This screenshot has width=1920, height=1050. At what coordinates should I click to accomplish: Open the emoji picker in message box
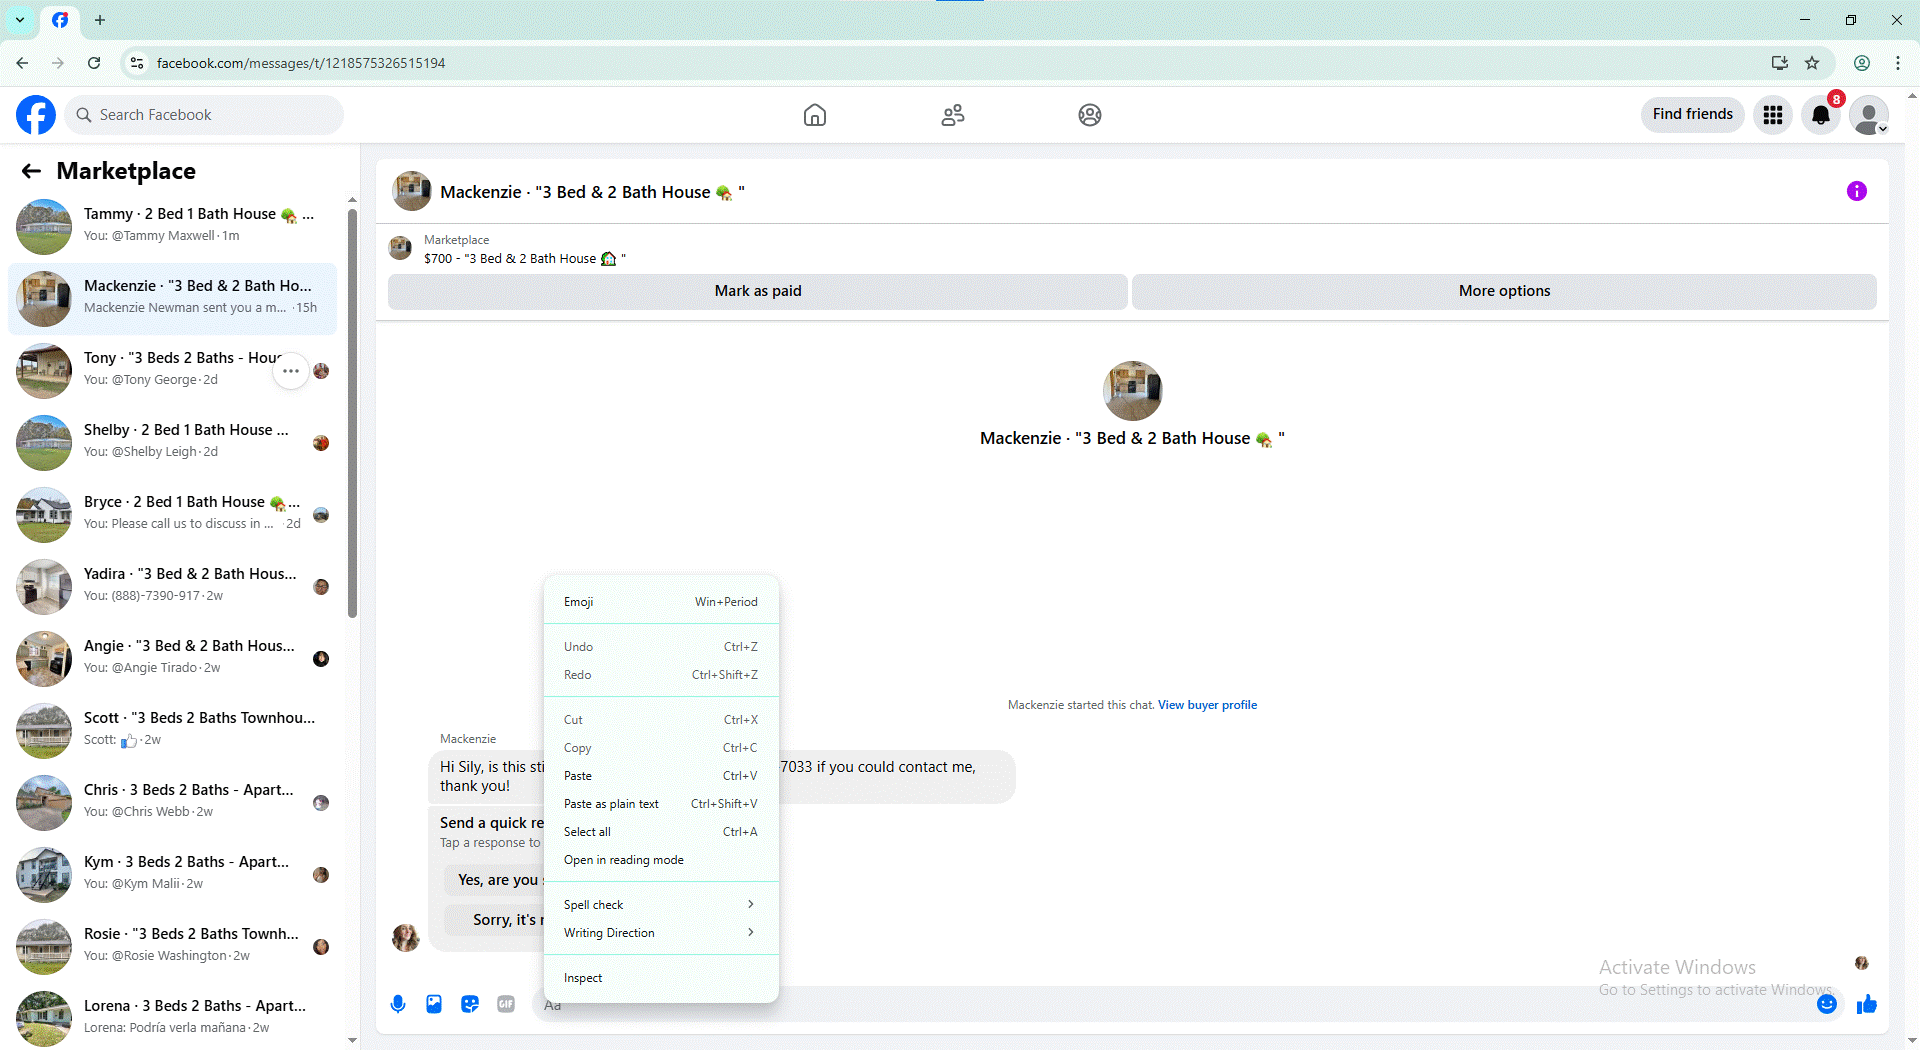click(1827, 1004)
